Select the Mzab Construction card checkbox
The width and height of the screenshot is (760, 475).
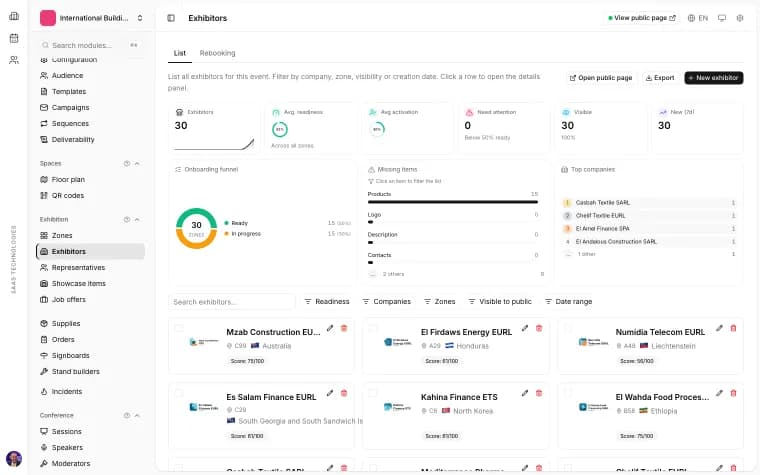pyautogui.click(x=179, y=328)
